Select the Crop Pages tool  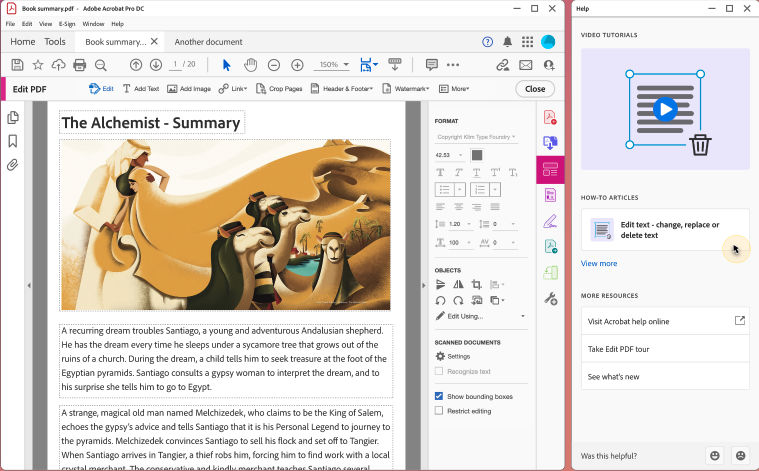coord(279,89)
